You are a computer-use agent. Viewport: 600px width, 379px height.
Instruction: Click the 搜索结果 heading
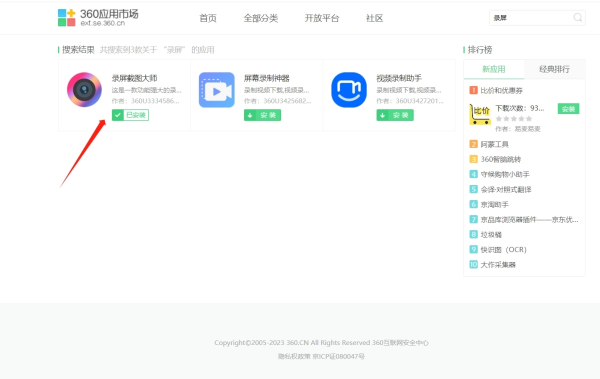click(x=78, y=50)
